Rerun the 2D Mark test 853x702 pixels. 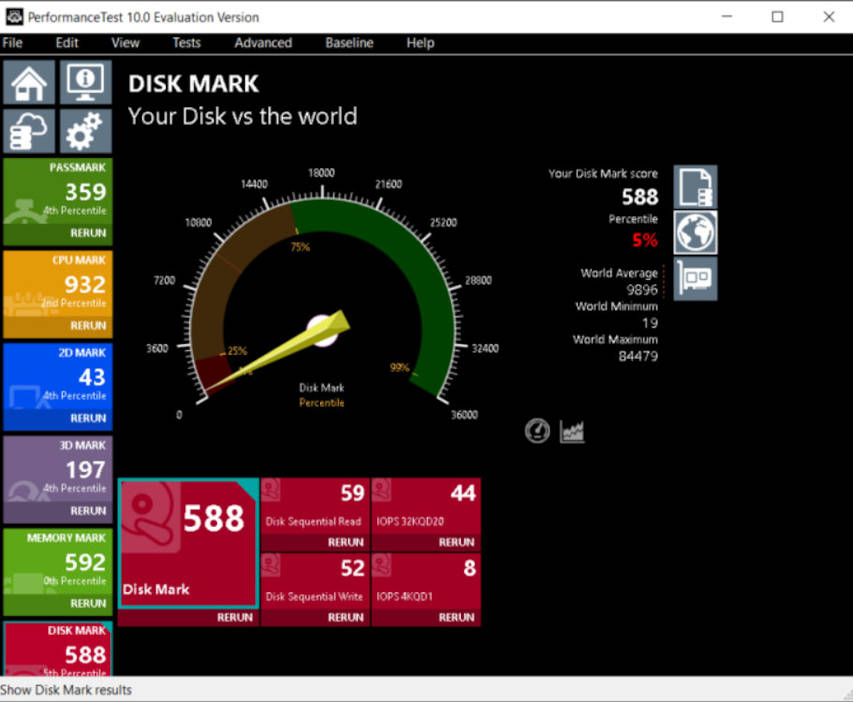coord(88,418)
